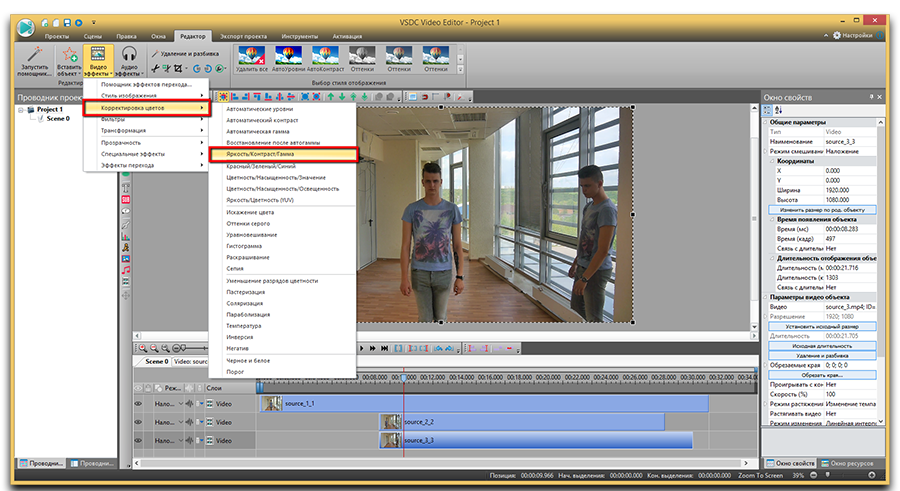The width and height of the screenshot is (900, 491).
Task: Apply the АвтоУровни style preset
Action: [x=288, y=59]
